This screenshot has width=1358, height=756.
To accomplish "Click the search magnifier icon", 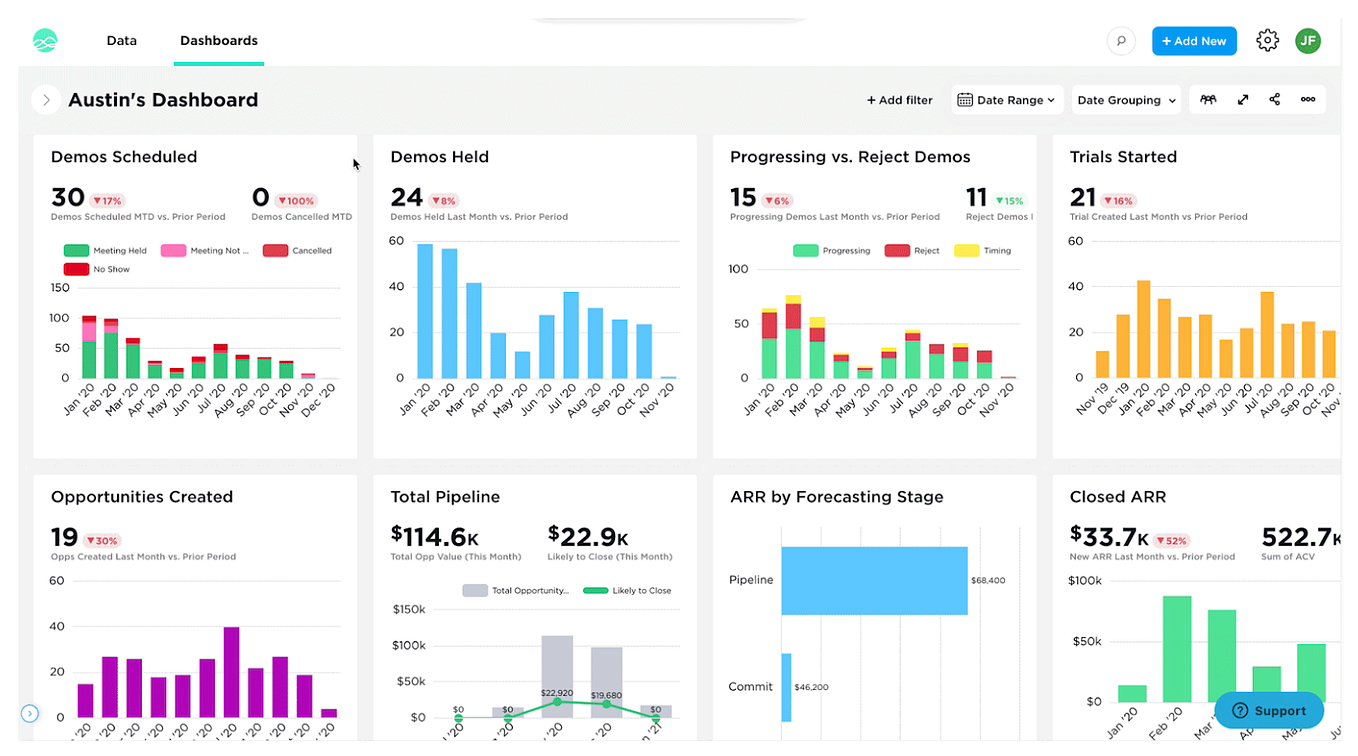I will tap(1120, 40).
